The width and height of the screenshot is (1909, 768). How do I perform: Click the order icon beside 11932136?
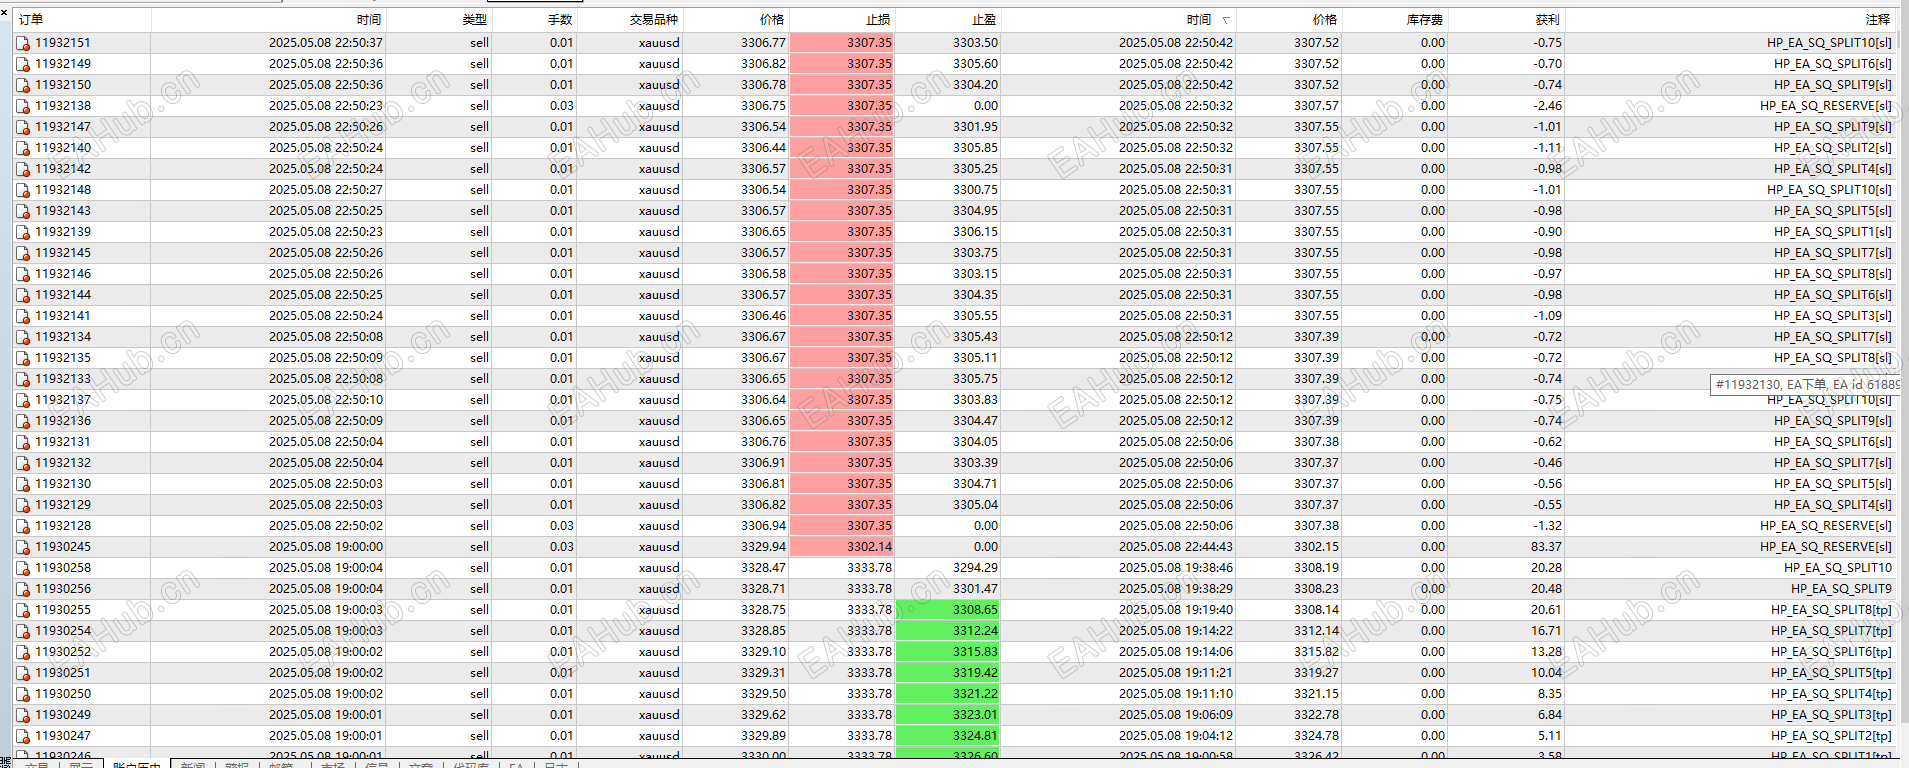tap(23, 421)
